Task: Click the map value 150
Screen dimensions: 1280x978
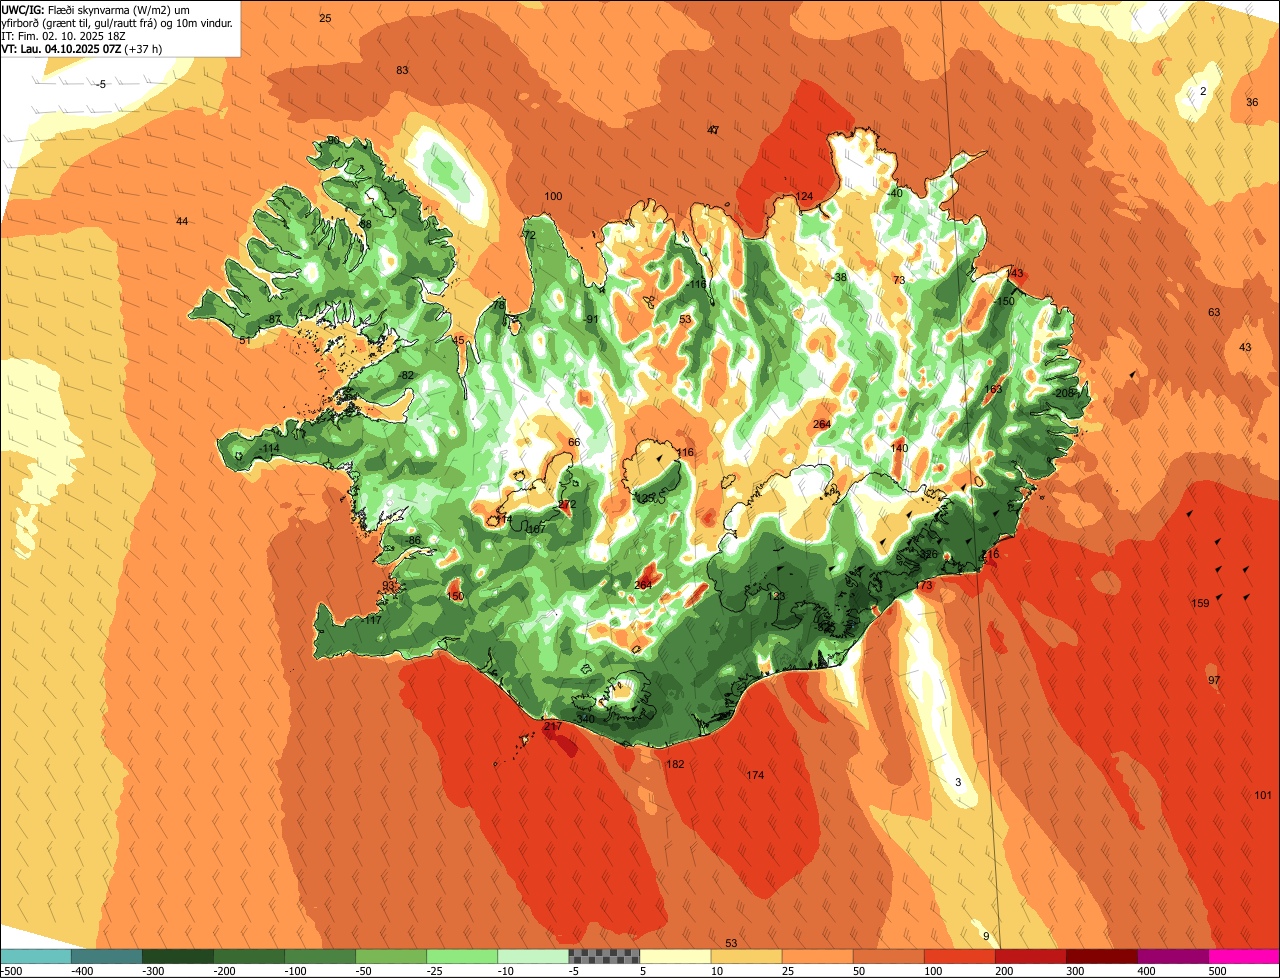Action: 455,596
